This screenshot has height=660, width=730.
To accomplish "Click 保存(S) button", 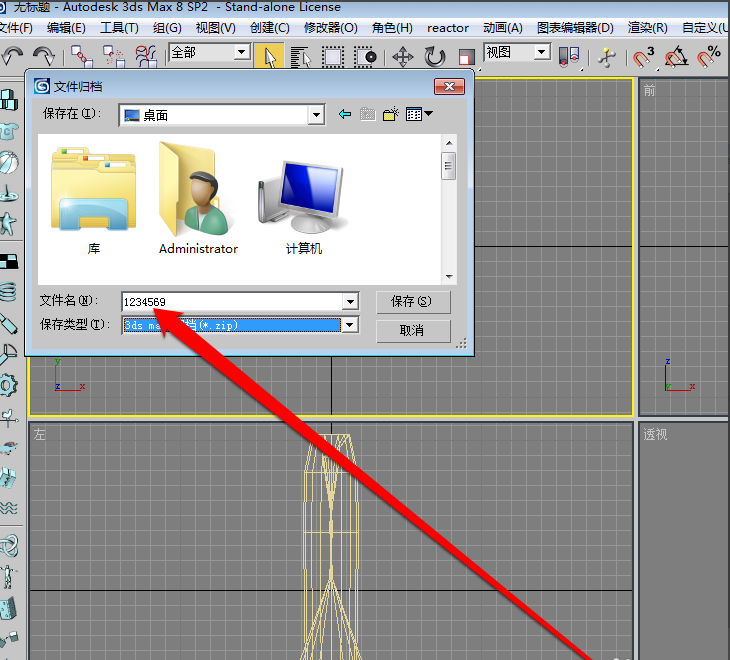I will pos(413,302).
